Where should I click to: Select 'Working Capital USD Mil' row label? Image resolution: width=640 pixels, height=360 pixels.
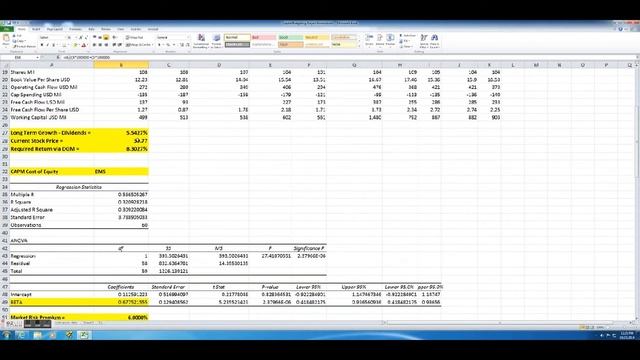pyautogui.click(x=51, y=117)
